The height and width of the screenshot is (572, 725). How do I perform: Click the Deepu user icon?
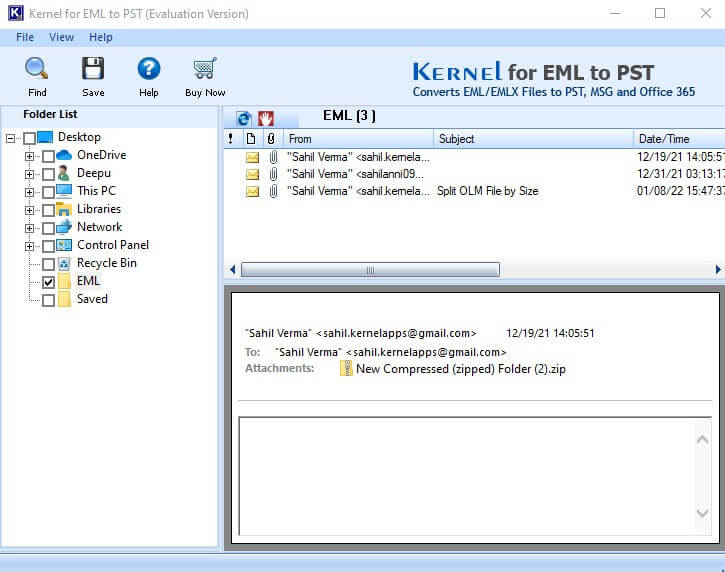click(64, 173)
